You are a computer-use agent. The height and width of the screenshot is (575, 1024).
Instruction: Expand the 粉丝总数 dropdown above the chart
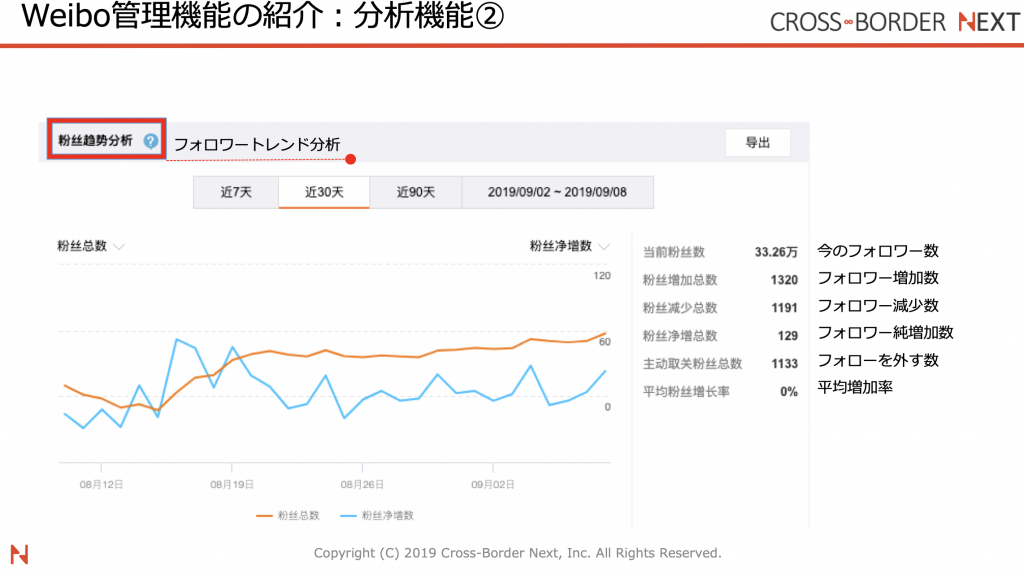[91, 246]
